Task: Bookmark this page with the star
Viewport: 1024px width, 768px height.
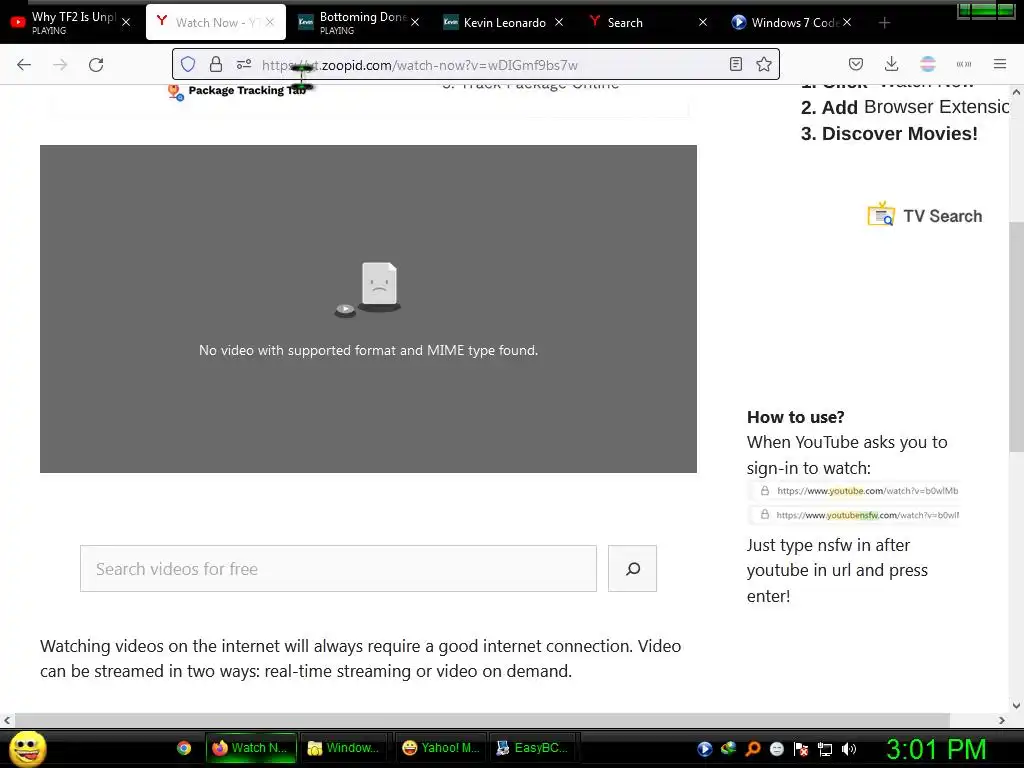Action: (x=763, y=64)
